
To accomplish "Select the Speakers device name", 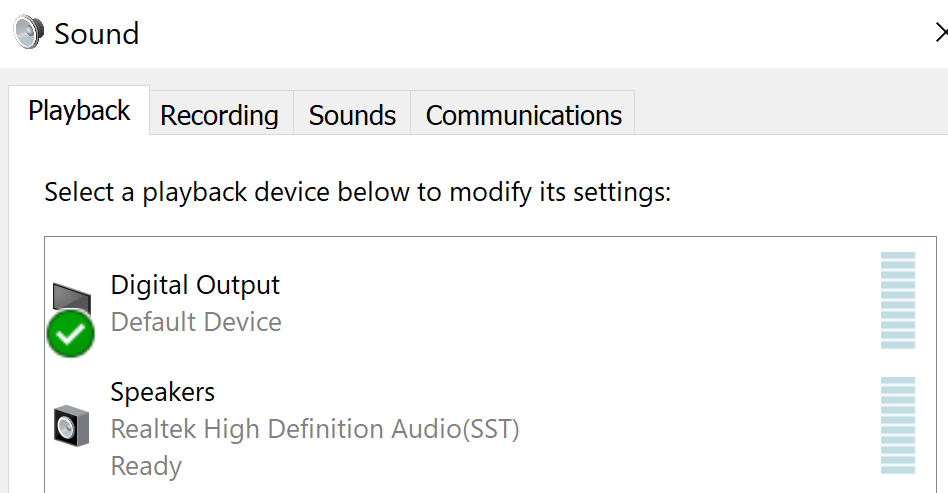I will point(162,392).
